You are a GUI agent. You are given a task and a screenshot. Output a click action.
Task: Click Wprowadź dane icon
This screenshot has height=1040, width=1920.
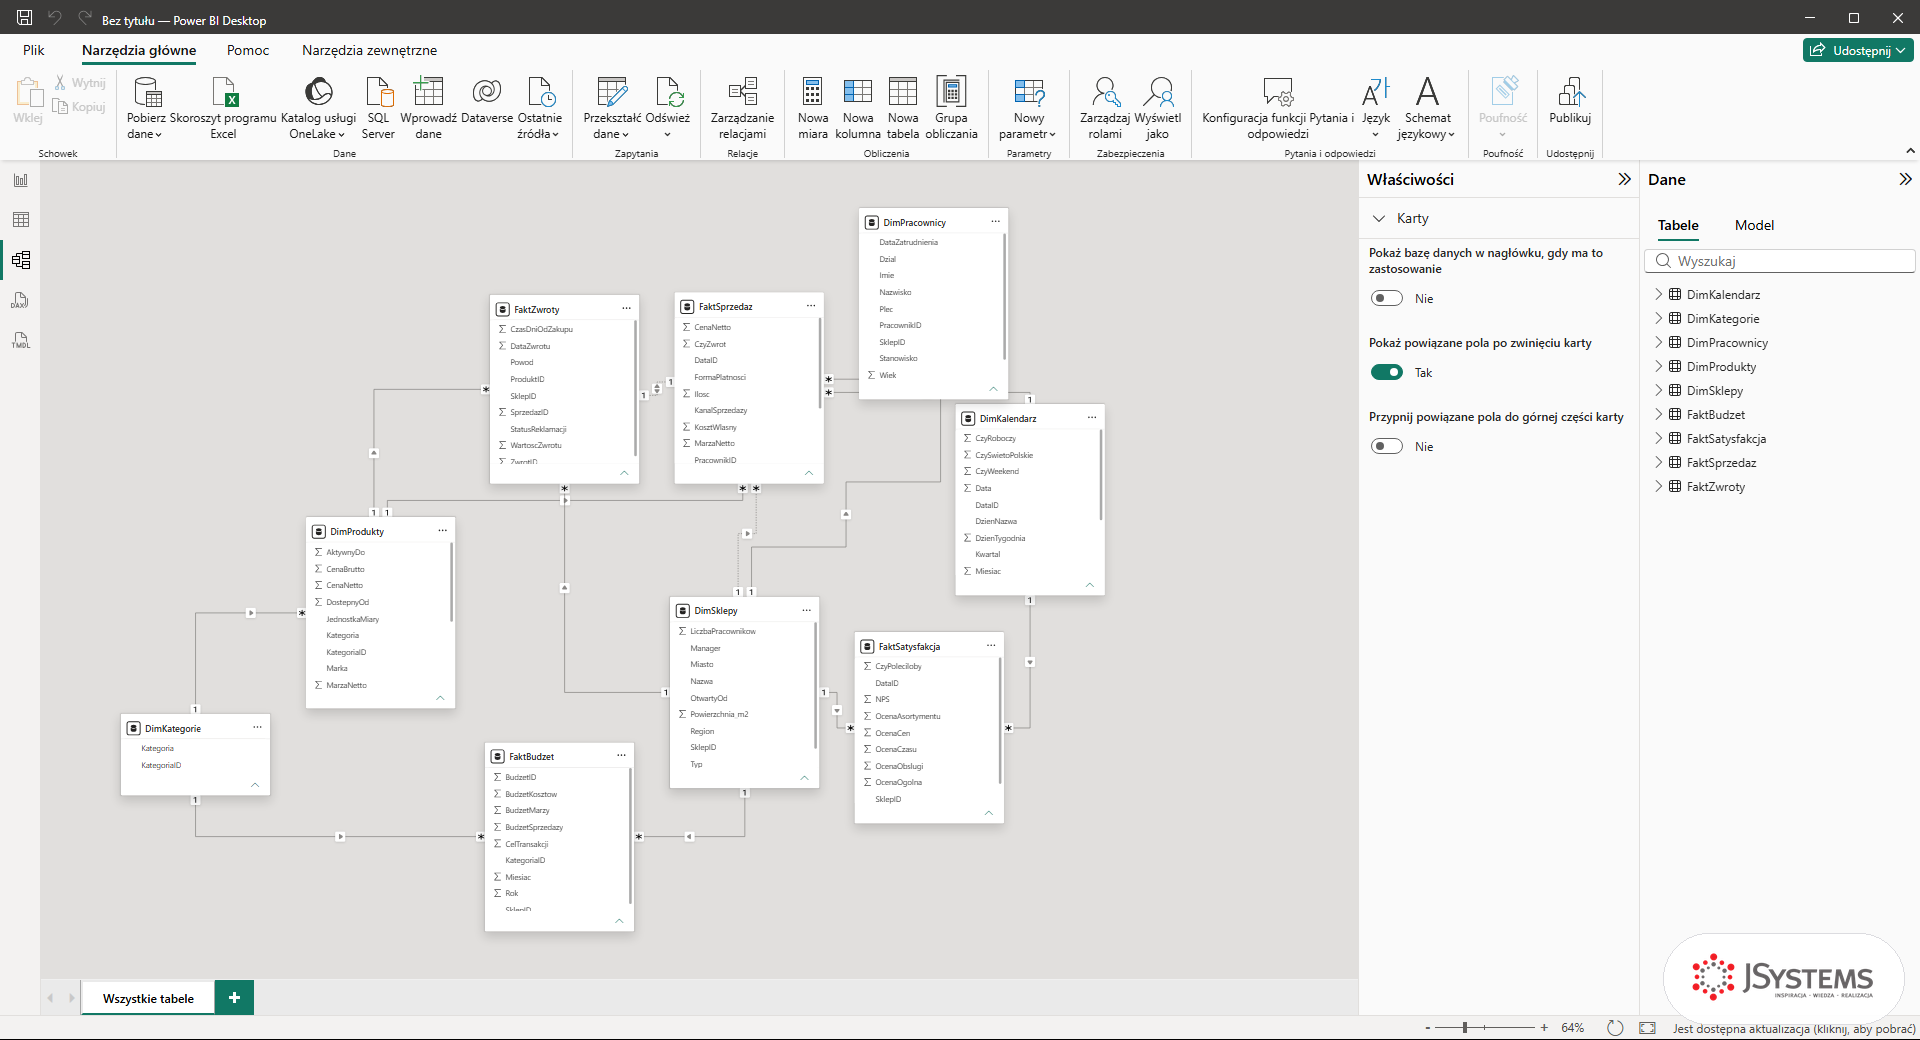428,108
